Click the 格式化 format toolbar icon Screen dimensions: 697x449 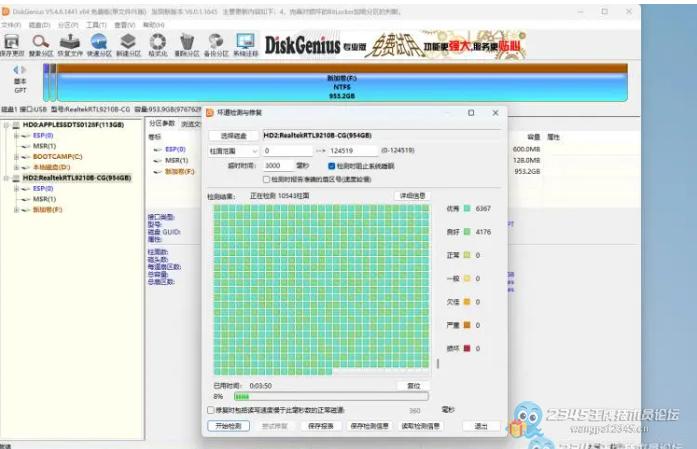(x=158, y=42)
